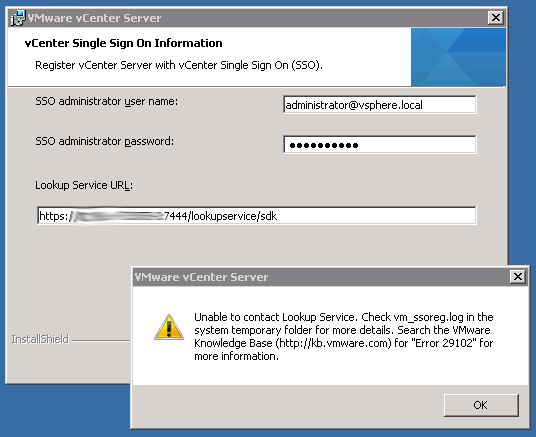Focus the SSO administrator user name field
The image size is (536, 437).
coord(379,105)
